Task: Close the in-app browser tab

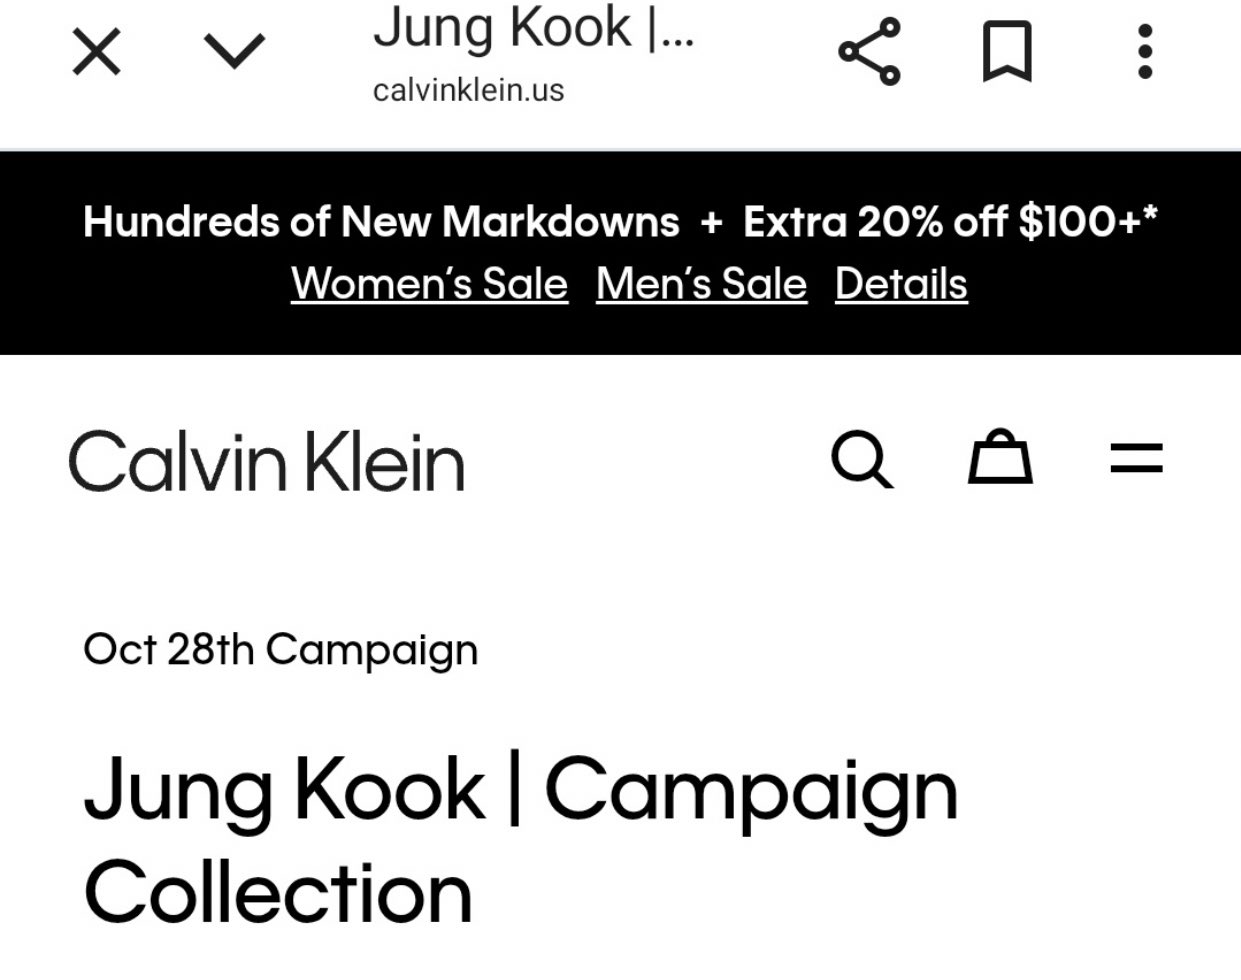Action: (97, 52)
